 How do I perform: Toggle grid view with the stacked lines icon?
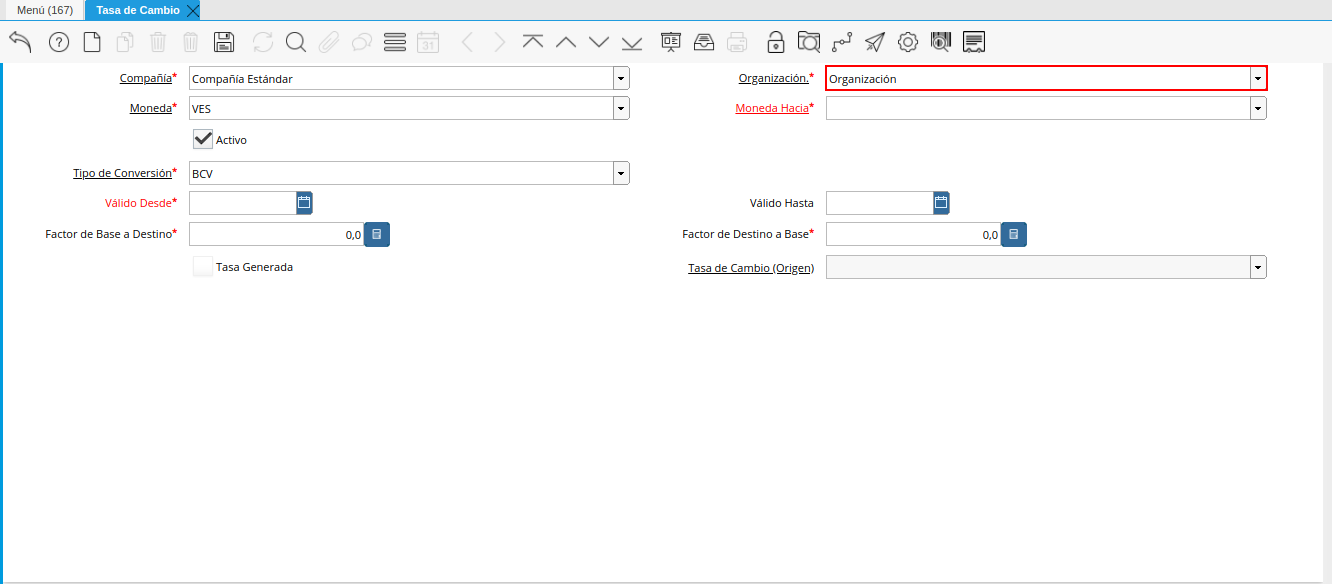pyautogui.click(x=395, y=42)
